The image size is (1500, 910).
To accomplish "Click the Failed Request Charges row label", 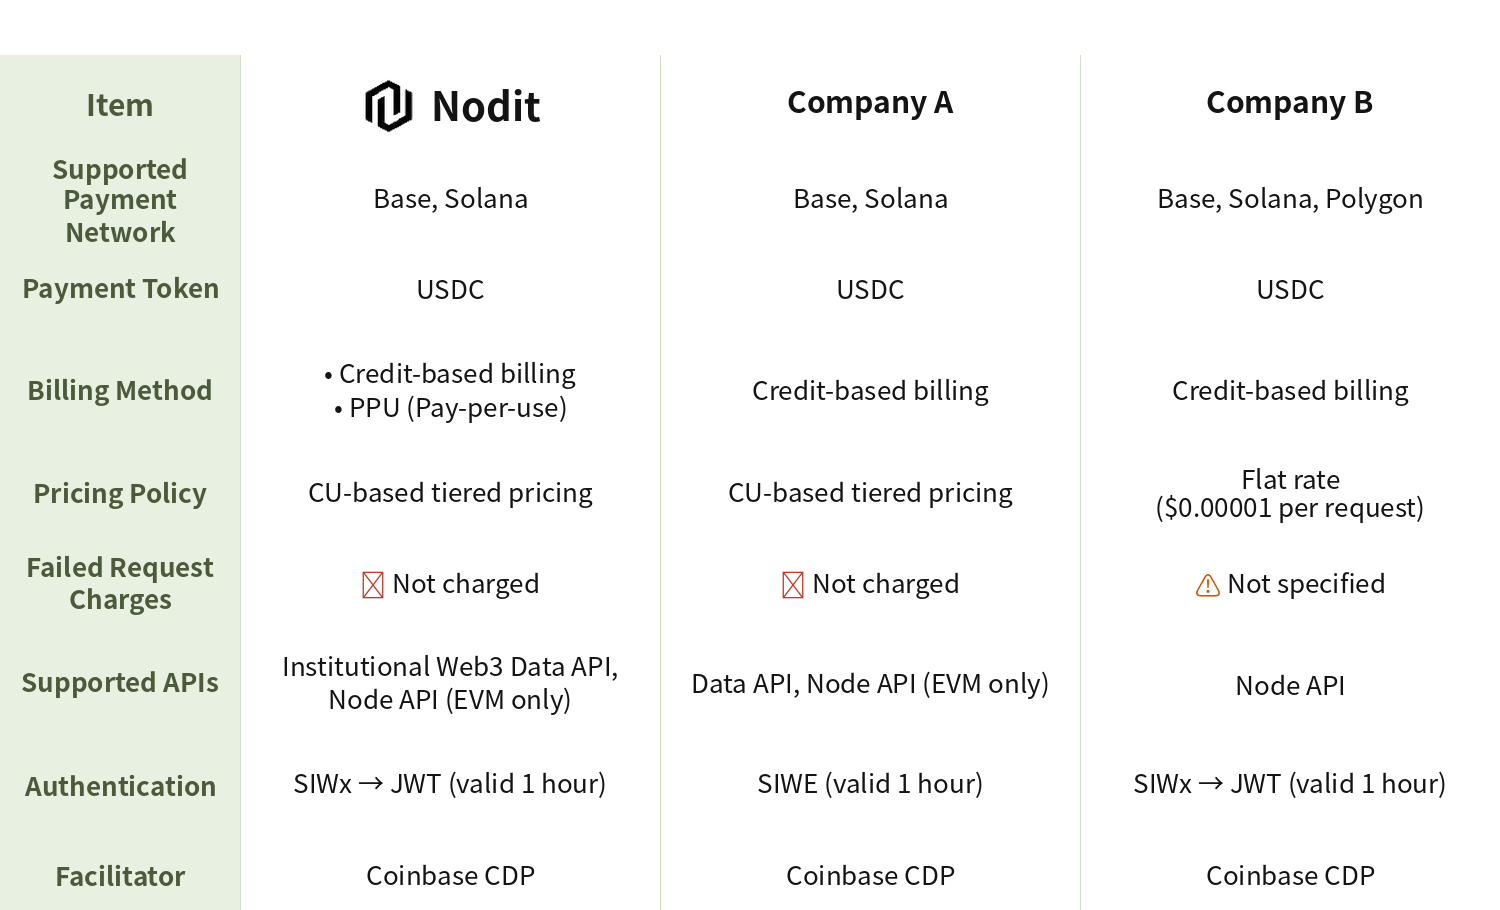I will tap(120, 584).
